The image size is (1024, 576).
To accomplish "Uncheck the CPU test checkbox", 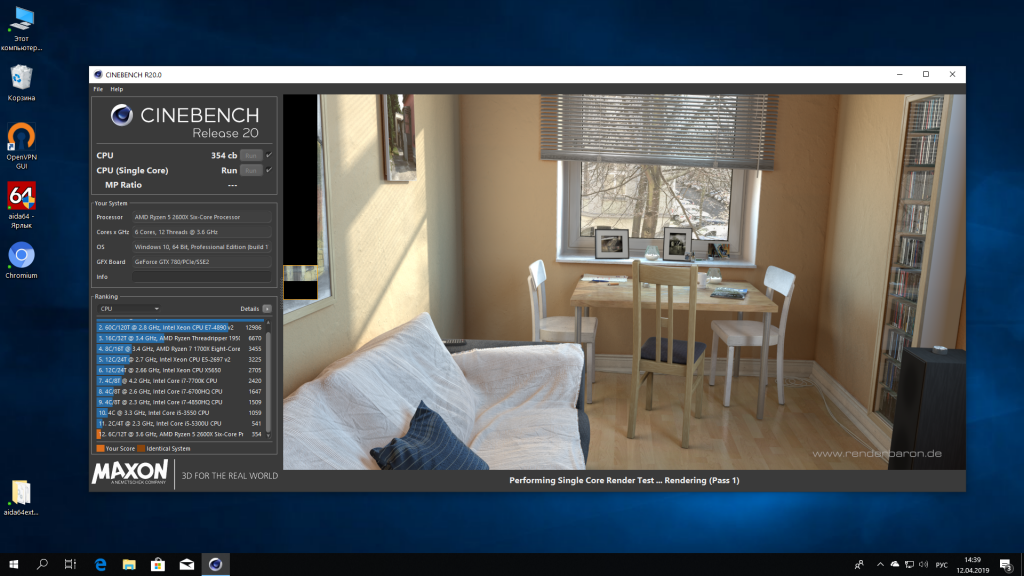I will [x=269, y=155].
